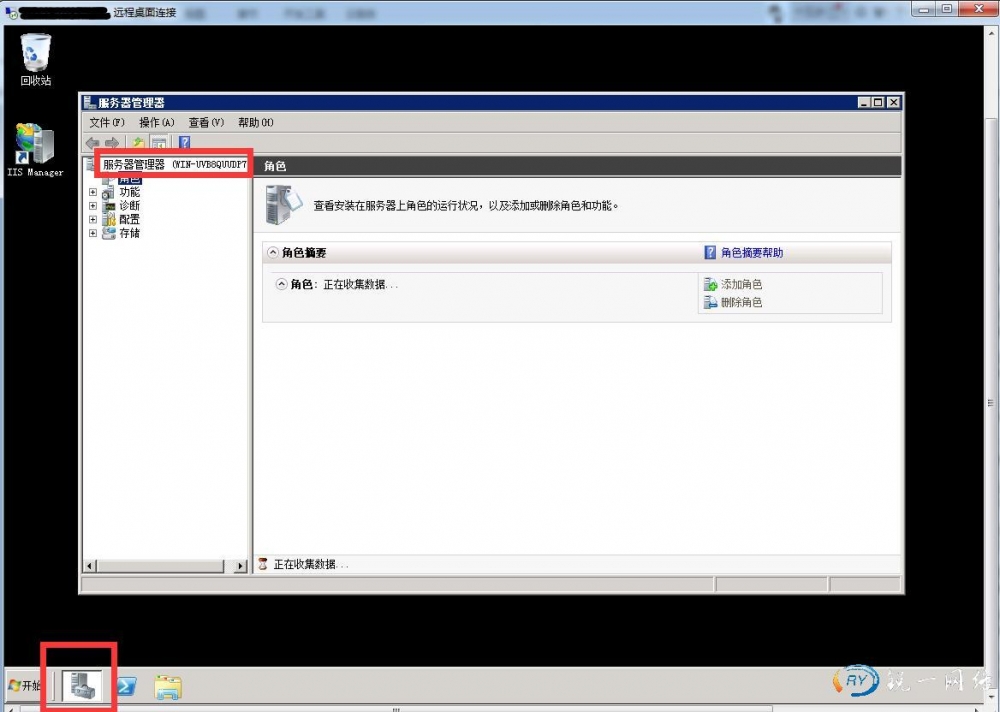Open the 操作(A) menu
The height and width of the screenshot is (712, 1000).
point(156,122)
